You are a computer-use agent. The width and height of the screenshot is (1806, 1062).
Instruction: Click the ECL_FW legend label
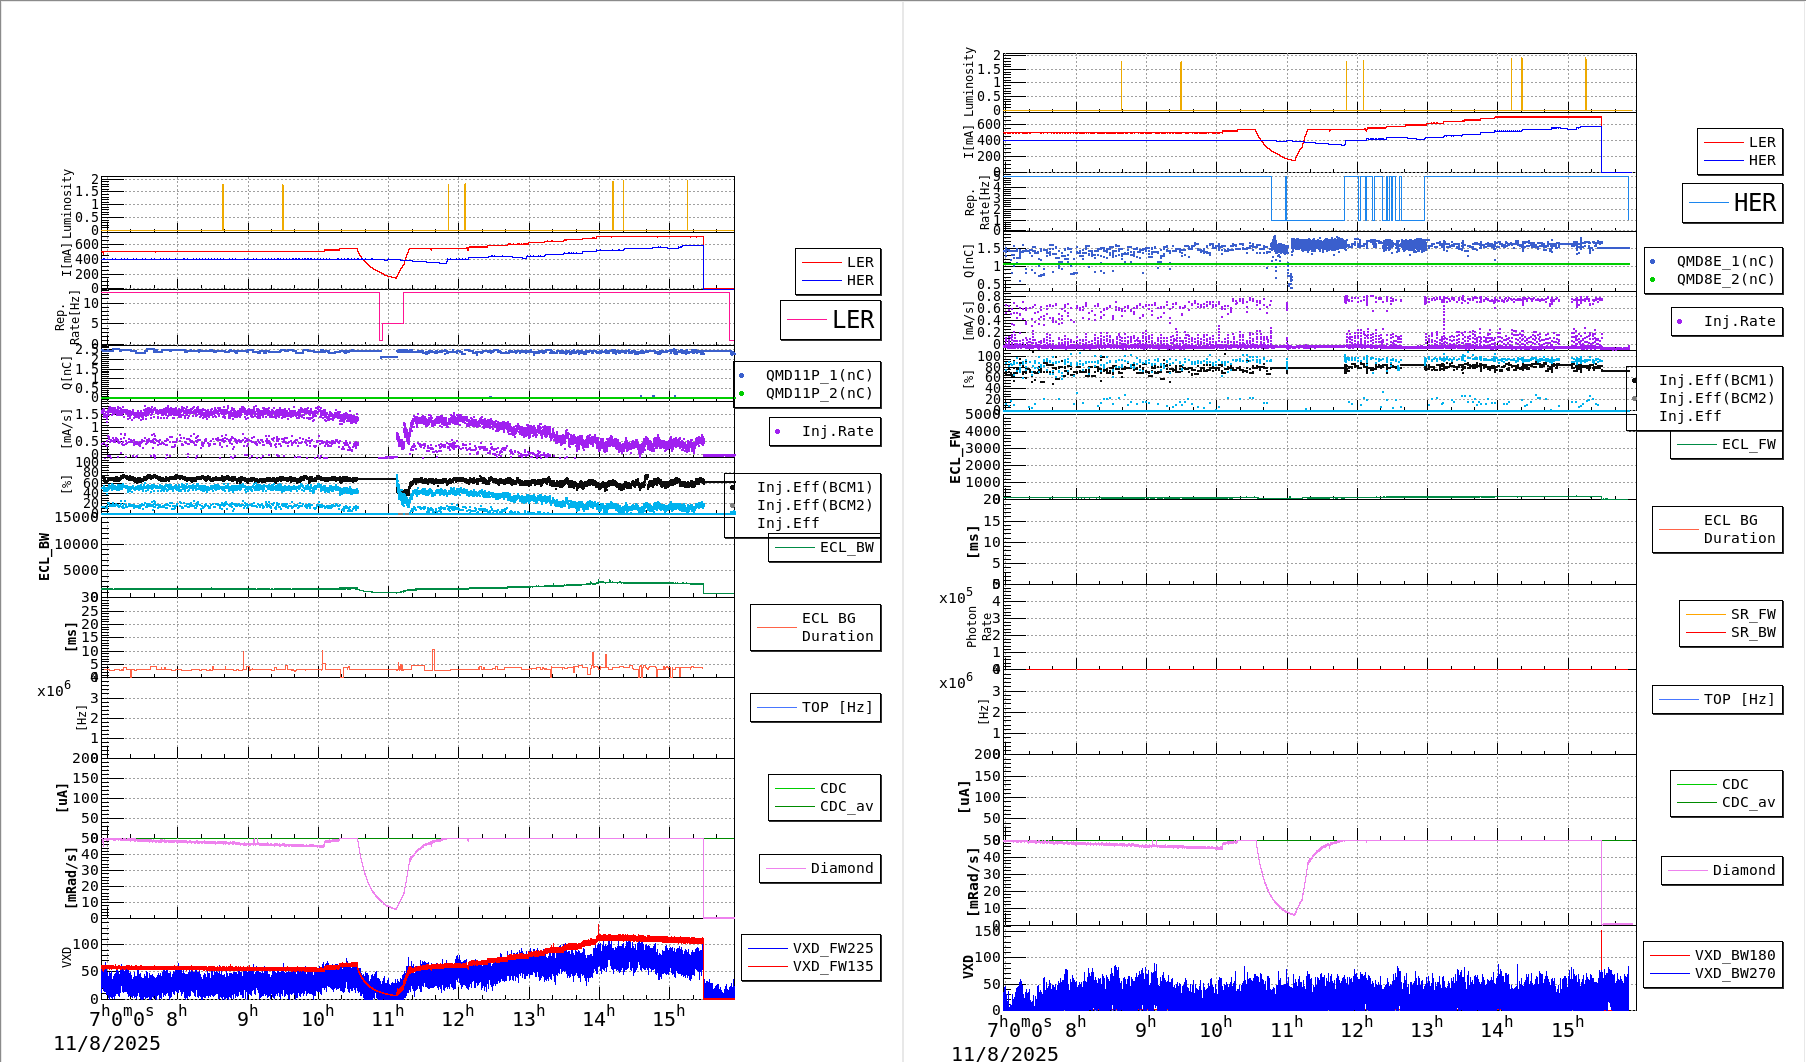click(1747, 444)
